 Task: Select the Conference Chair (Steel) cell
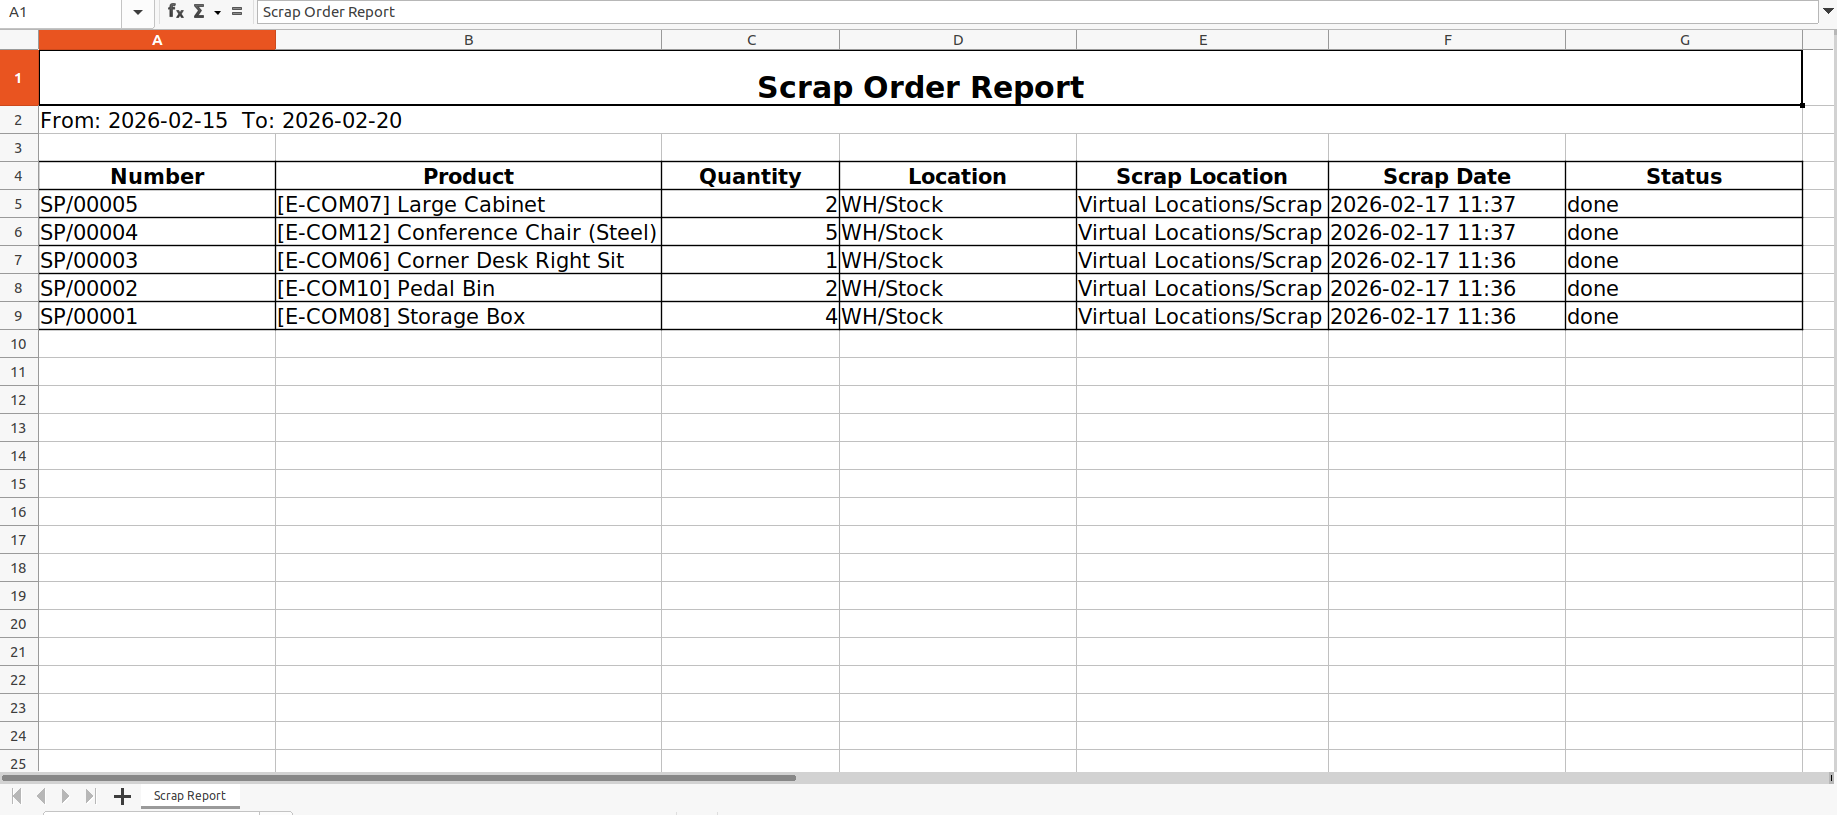point(468,232)
